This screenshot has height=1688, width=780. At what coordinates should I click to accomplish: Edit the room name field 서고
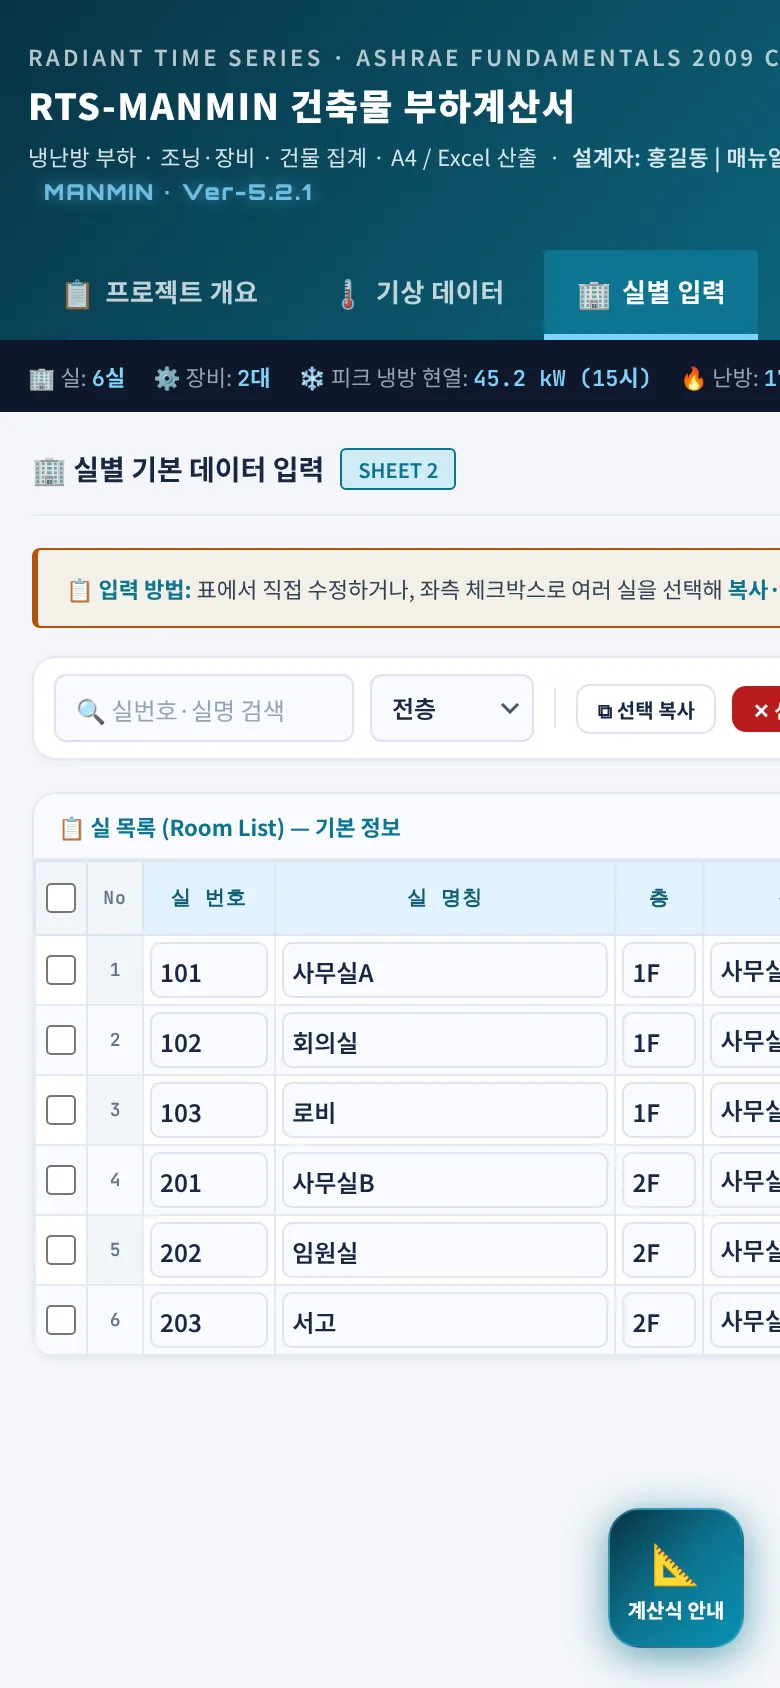tap(445, 1321)
